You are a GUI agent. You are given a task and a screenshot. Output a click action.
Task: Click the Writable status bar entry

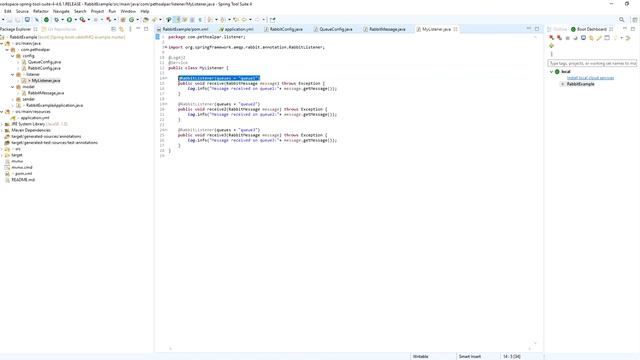420,356
